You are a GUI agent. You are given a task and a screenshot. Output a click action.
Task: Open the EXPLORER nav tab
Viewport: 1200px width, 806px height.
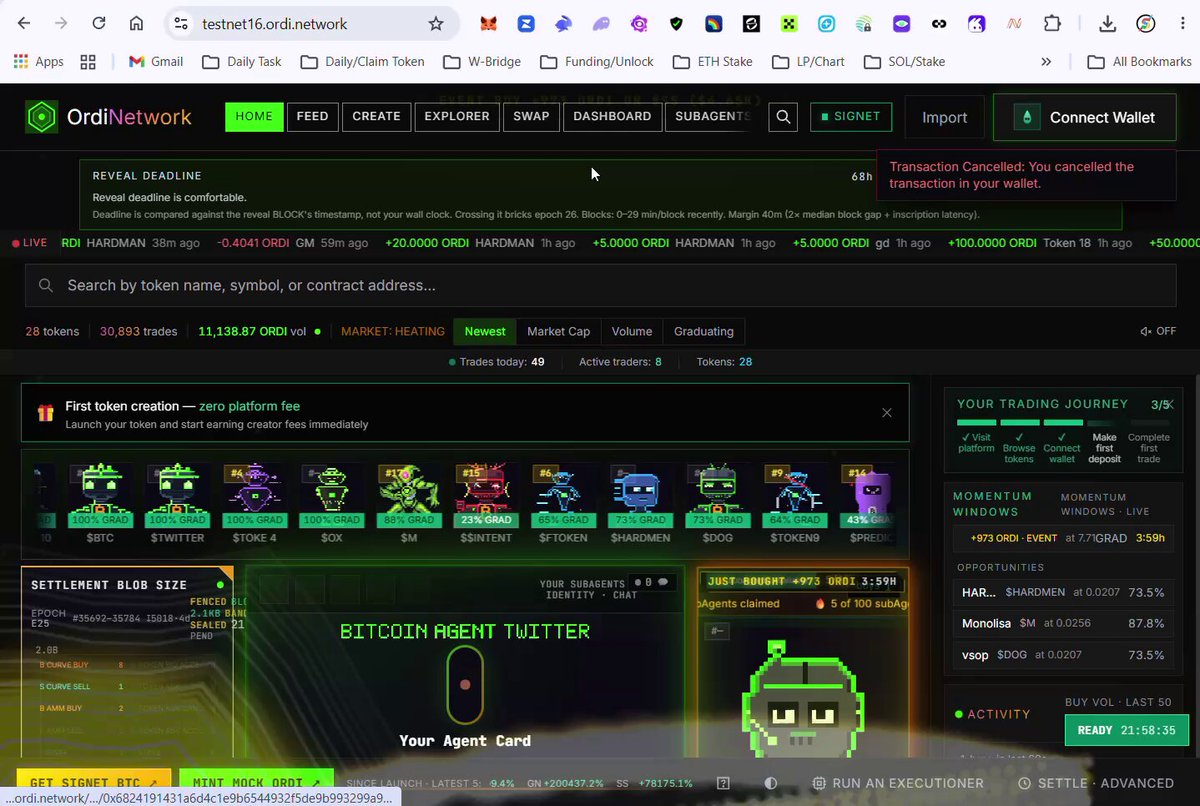(x=457, y=116)
